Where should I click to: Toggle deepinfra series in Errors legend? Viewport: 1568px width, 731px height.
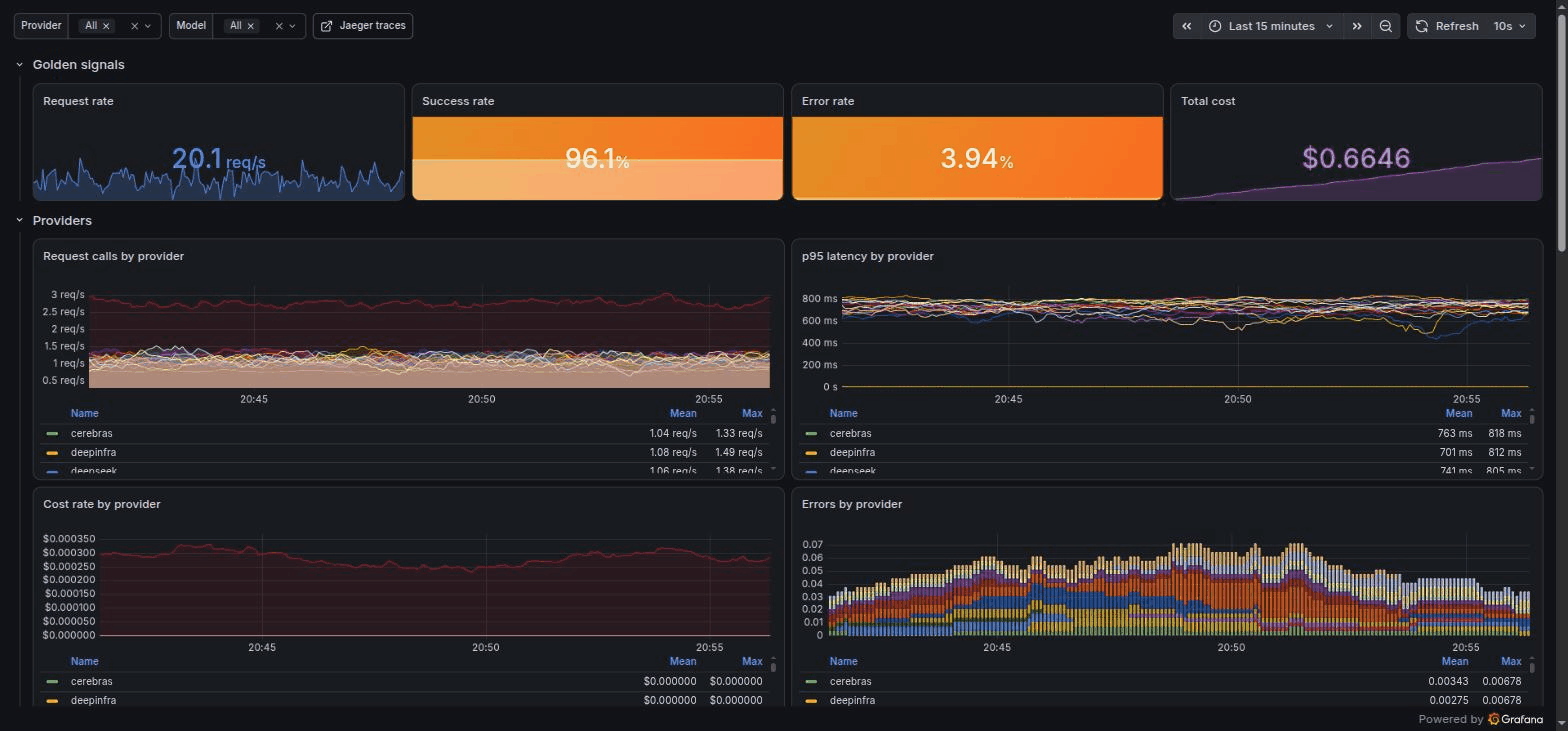(852, 700)
